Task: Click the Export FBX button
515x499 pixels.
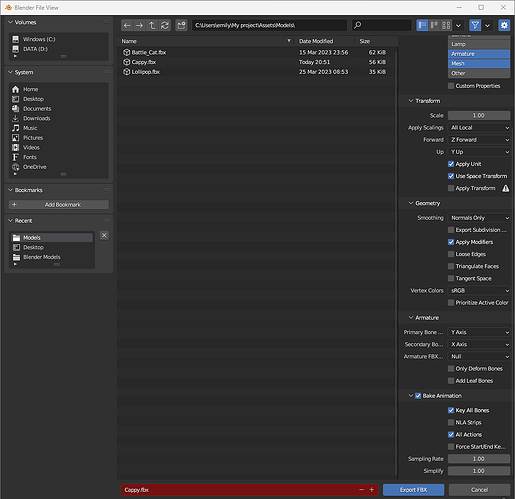Action: coord(413,490)
